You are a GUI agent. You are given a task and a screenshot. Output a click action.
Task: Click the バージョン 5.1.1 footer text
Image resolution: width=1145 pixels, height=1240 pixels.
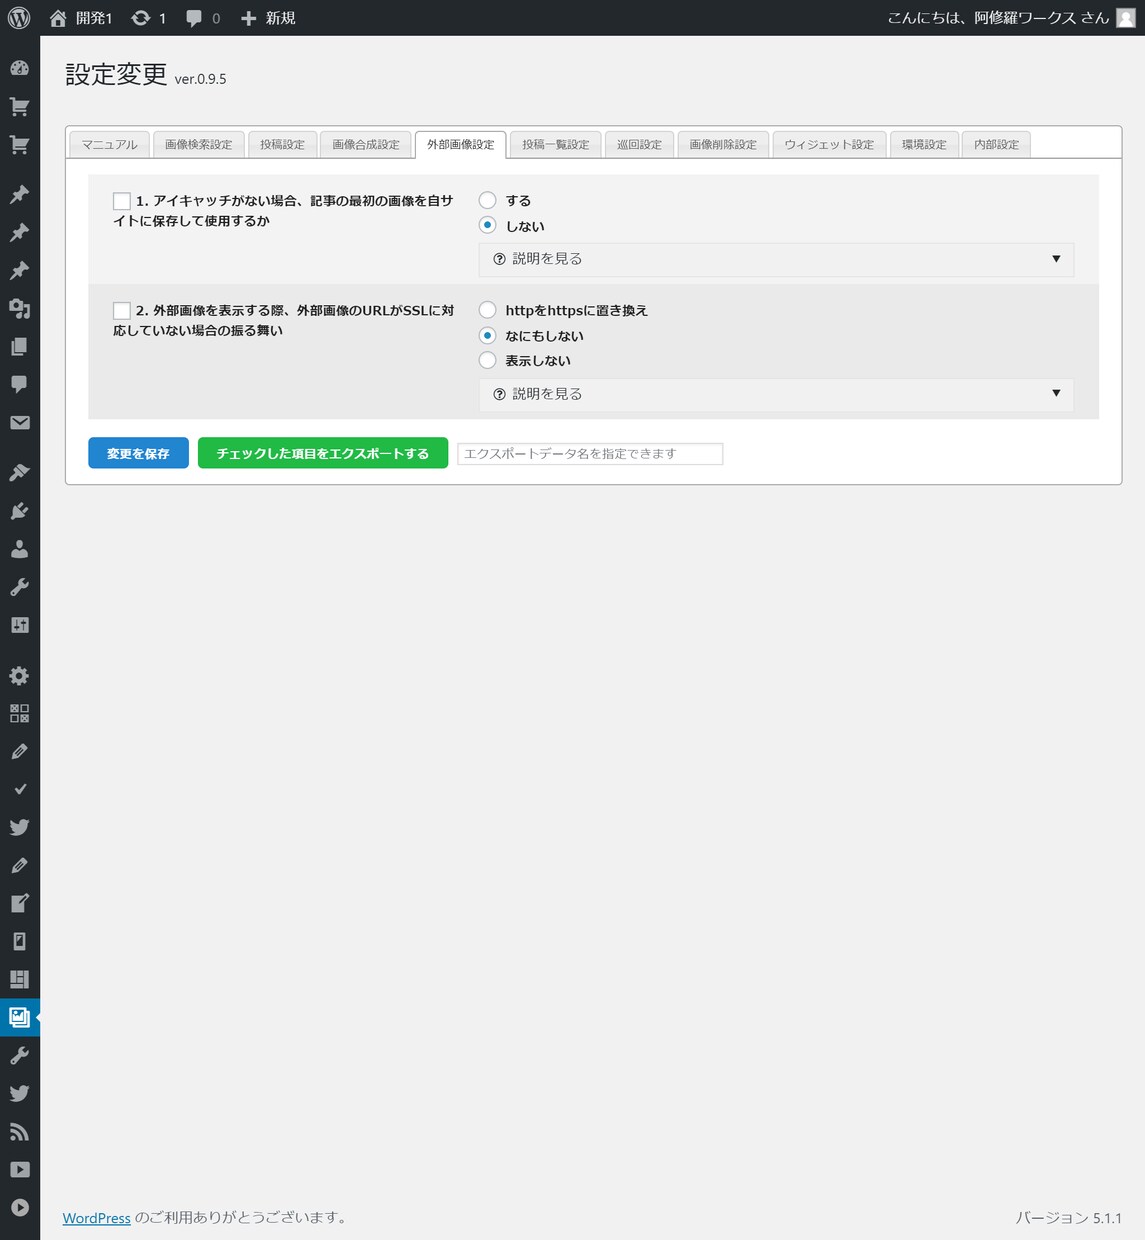coord(1068,1218)
